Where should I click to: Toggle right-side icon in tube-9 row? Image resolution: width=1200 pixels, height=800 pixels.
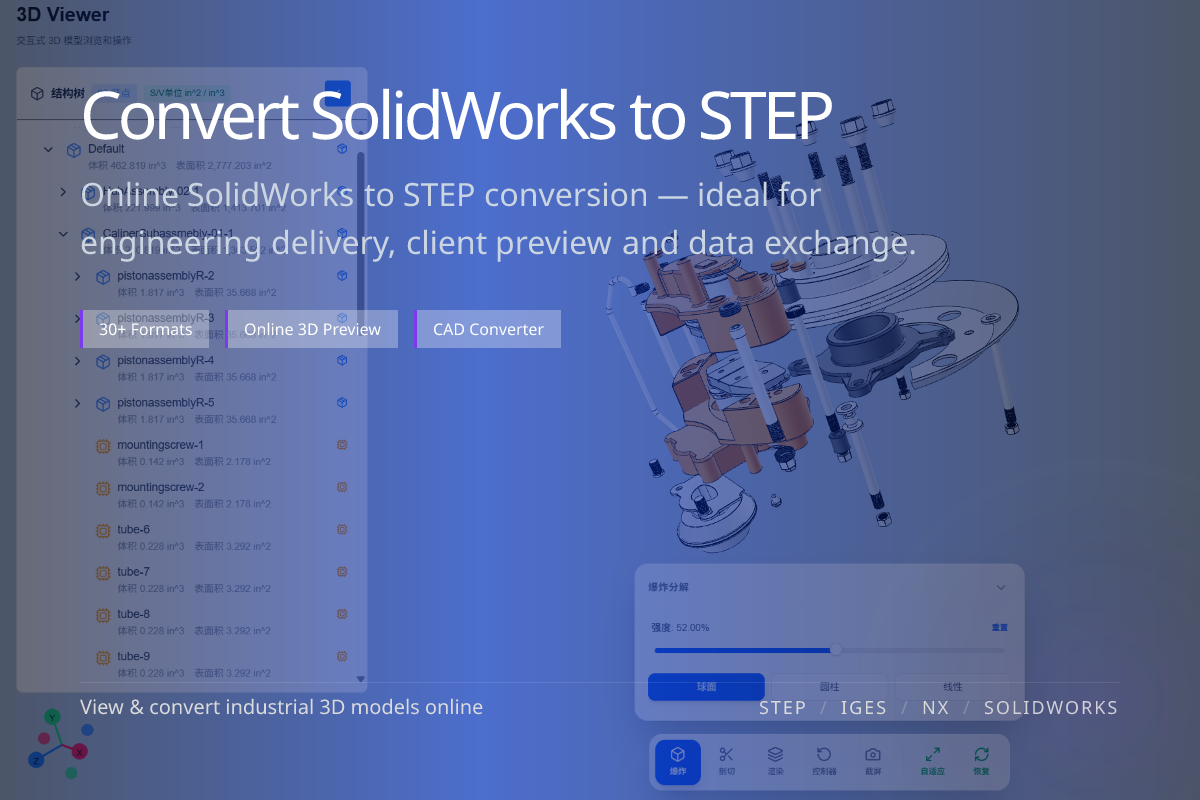[342, 656]
